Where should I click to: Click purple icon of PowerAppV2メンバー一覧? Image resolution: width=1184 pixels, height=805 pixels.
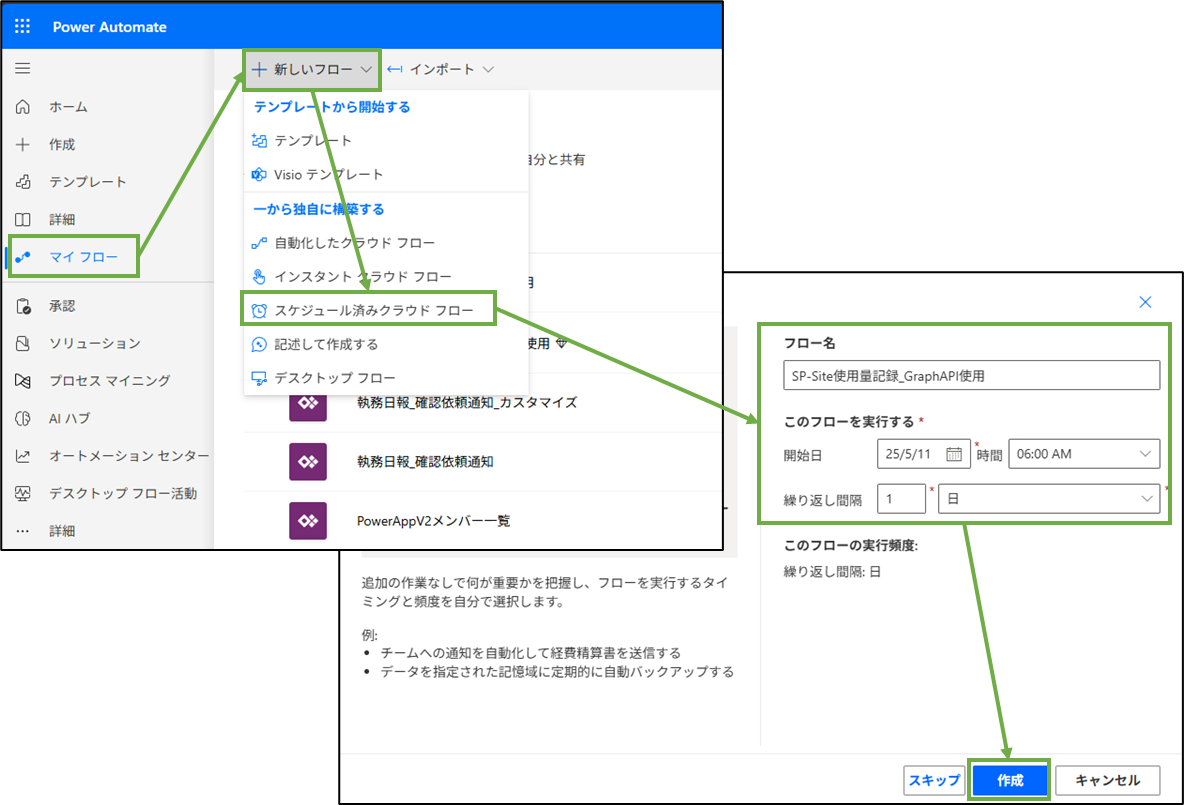308,521
